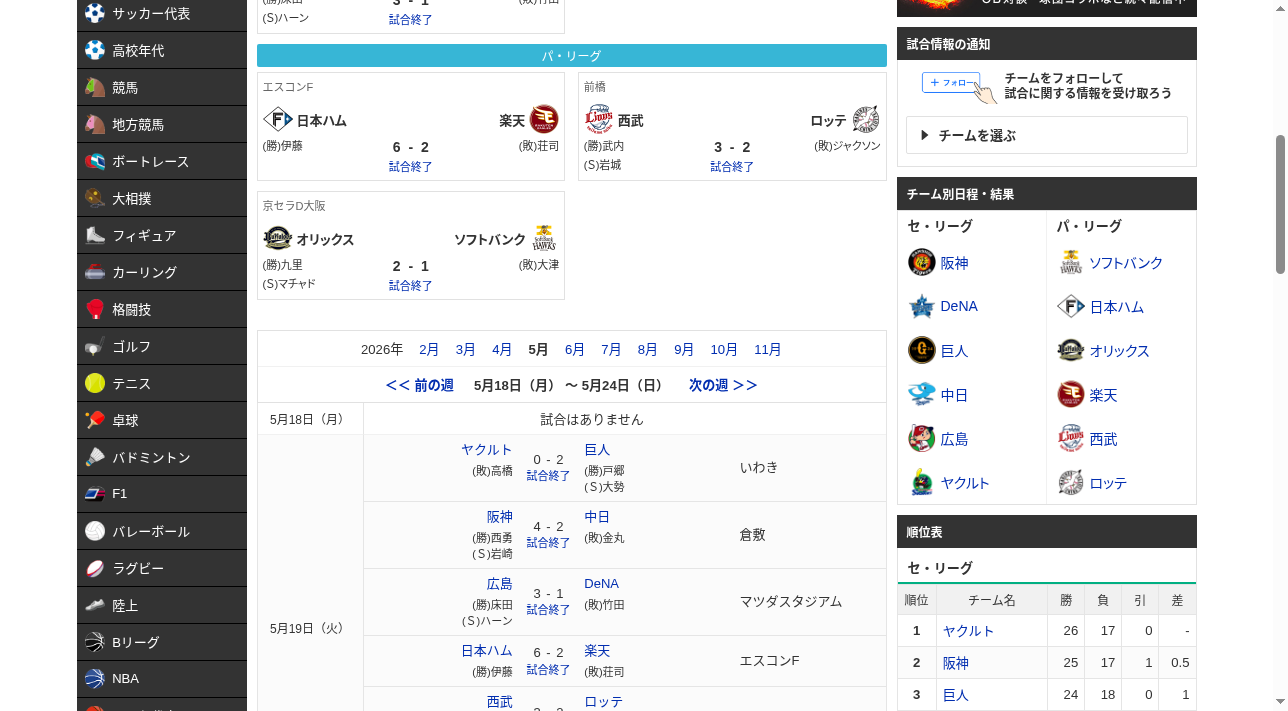
Task: Select the 8月 month tab
Action: pyautogui.click(x=648, y=349)
